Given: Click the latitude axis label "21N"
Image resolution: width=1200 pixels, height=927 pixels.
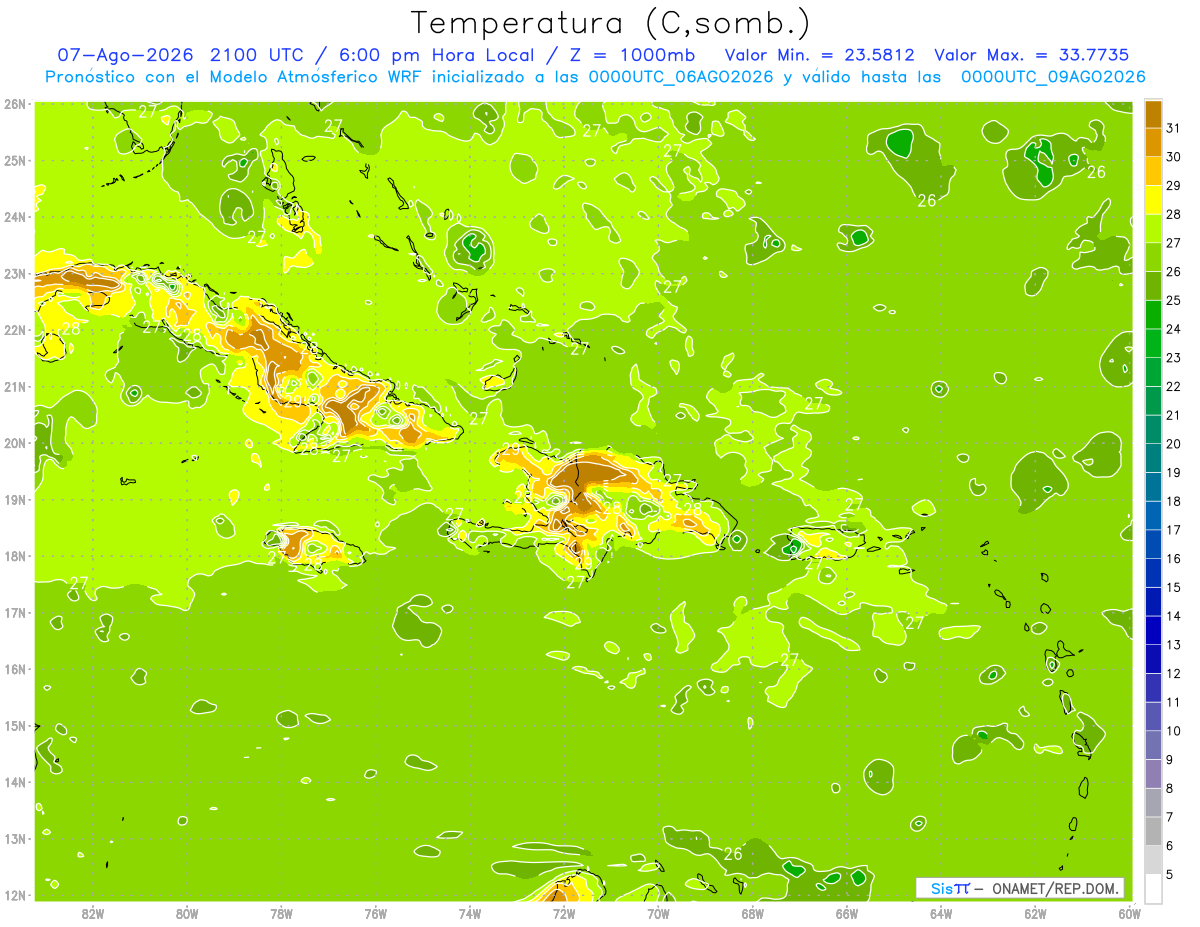Looking at the screenshot, I should (x=15, y=387).
